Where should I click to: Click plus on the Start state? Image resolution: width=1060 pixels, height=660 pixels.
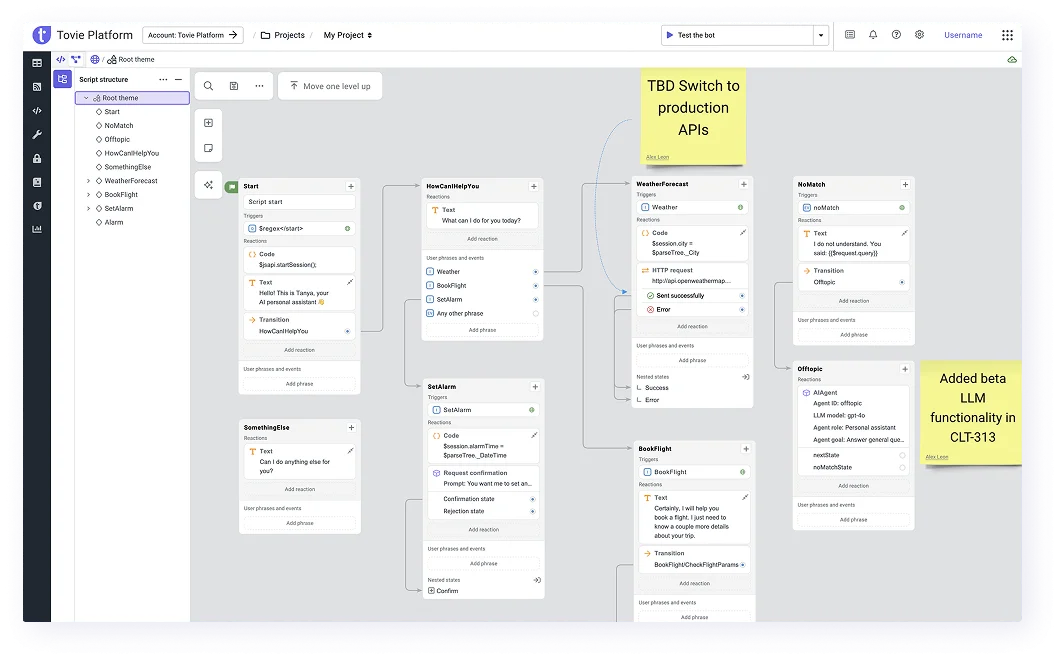pos(351,186)
